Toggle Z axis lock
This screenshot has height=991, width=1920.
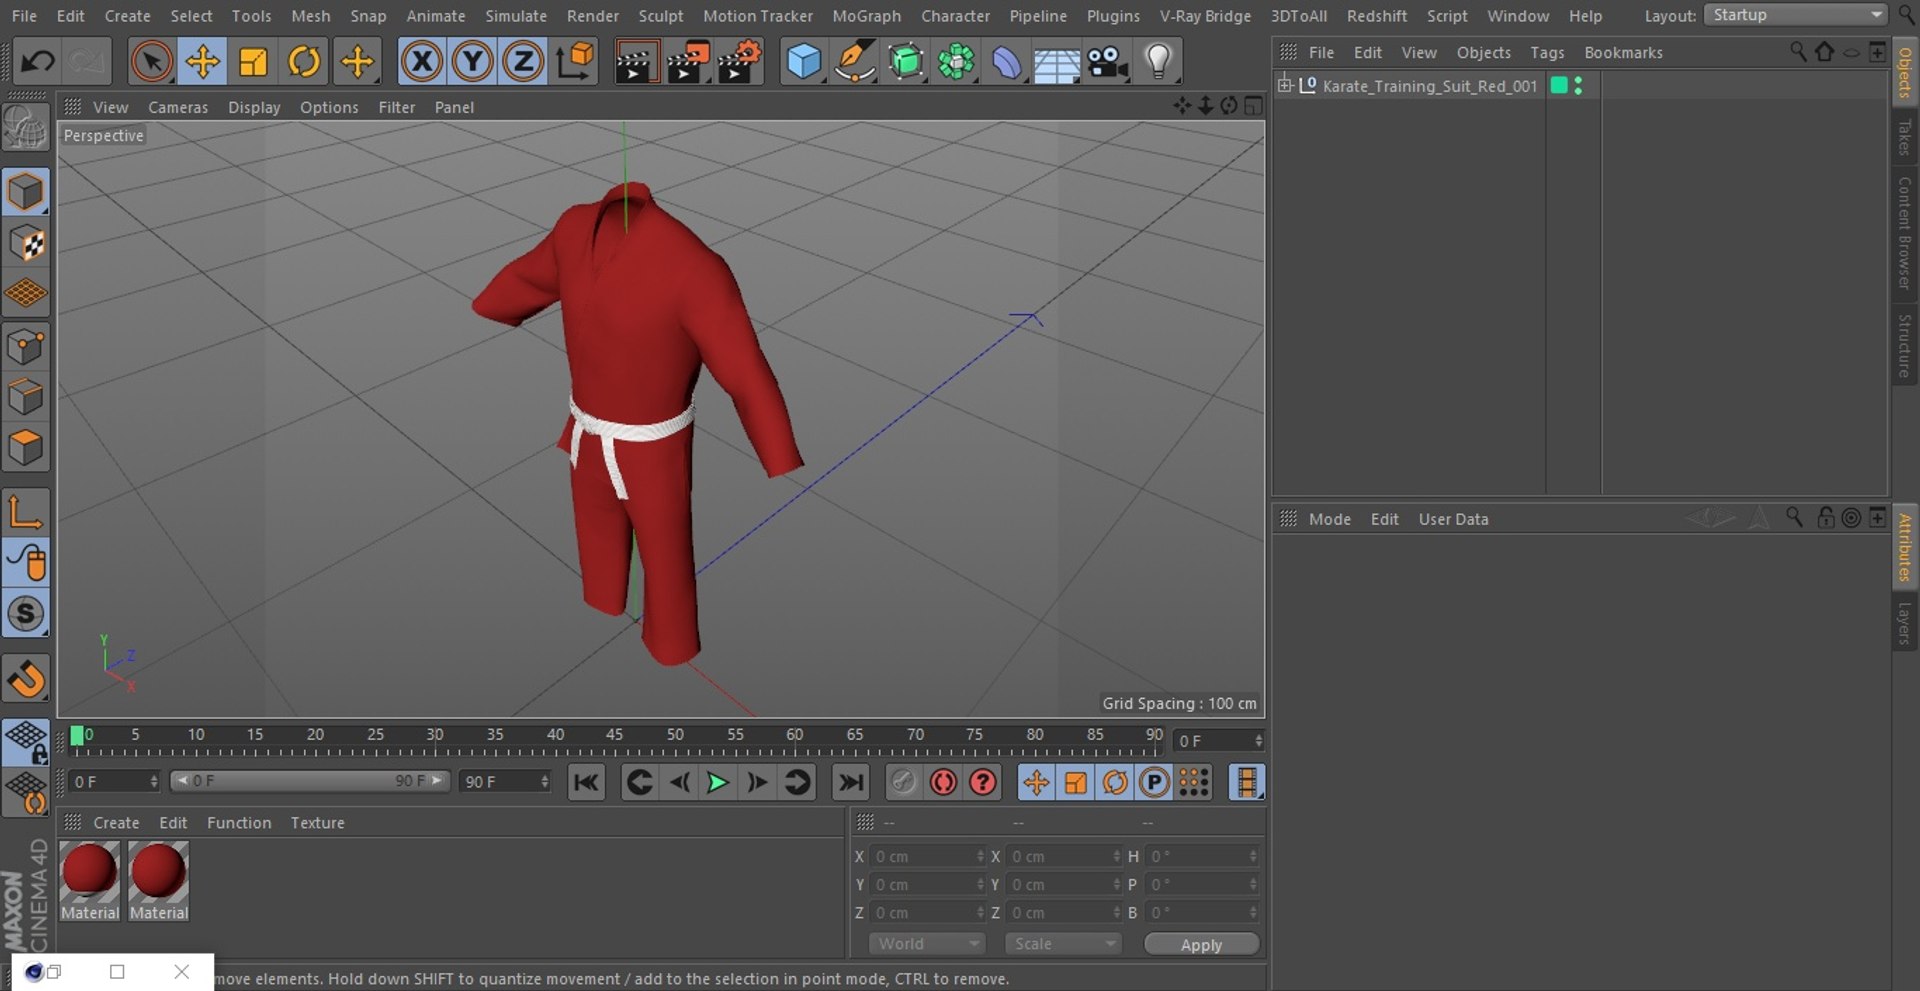coord(523,62)
